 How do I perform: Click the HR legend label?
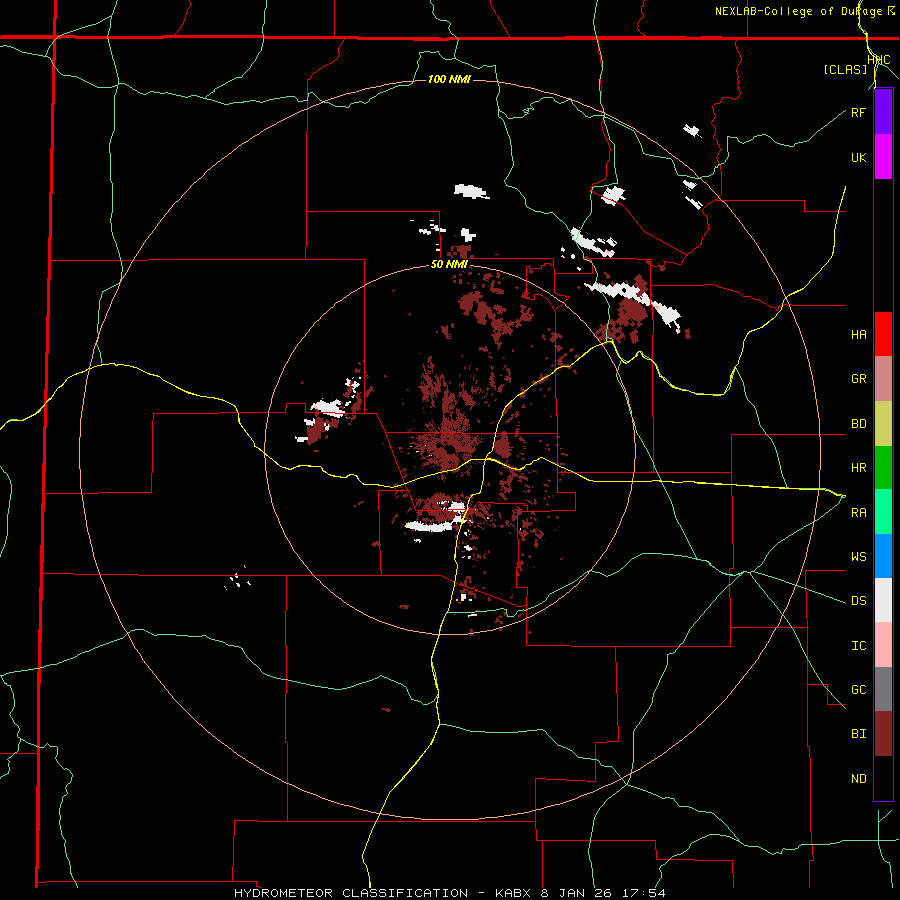pos(858,468)
